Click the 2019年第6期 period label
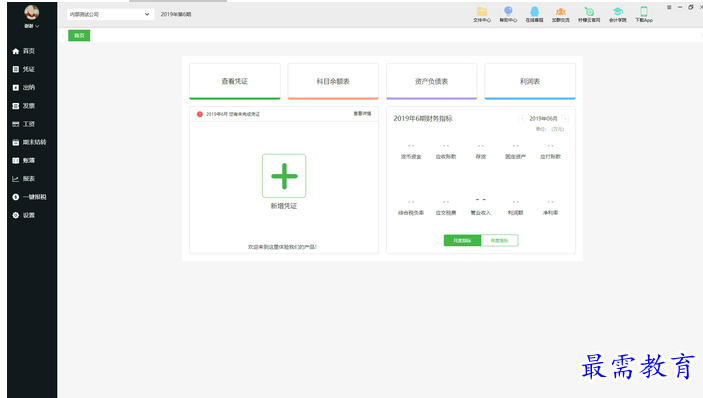This screenshot has width=703, height=398. [x=176, y=14]
